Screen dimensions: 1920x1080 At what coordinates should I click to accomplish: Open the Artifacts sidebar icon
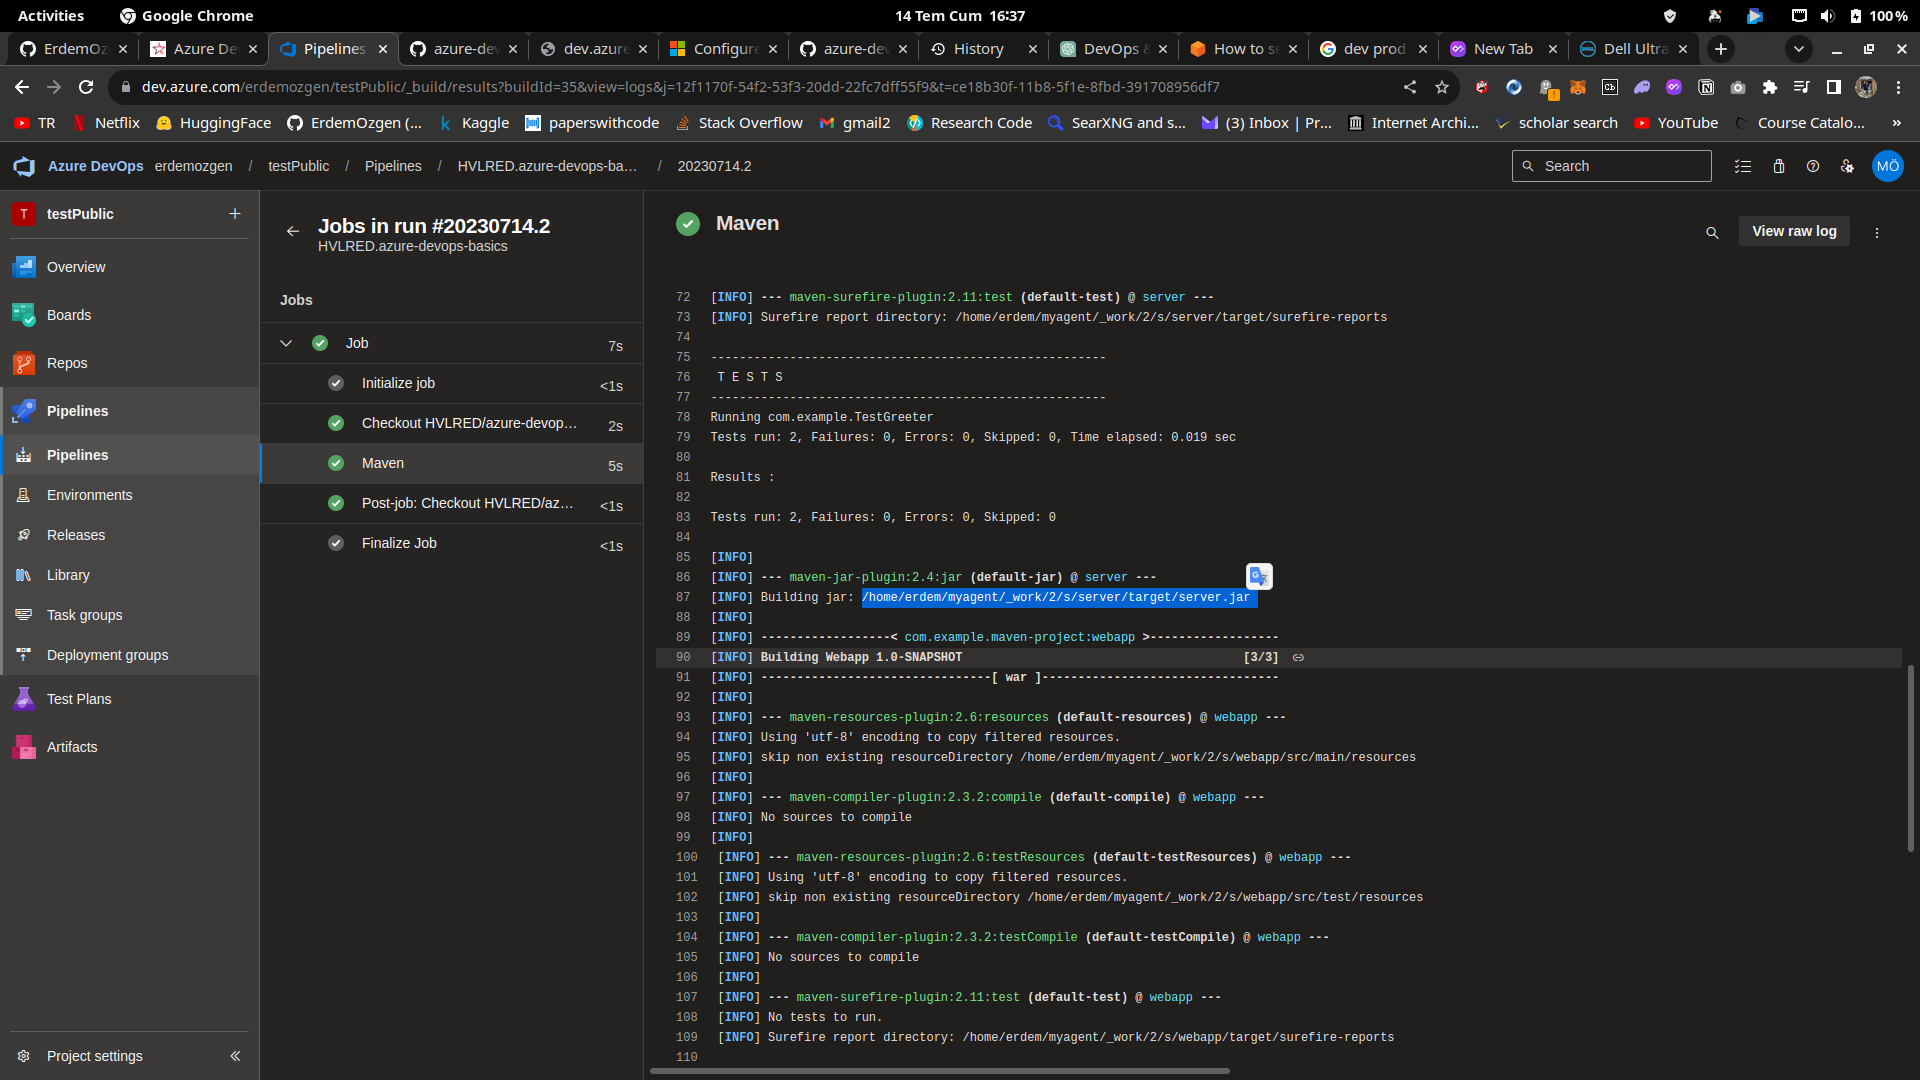24,747
